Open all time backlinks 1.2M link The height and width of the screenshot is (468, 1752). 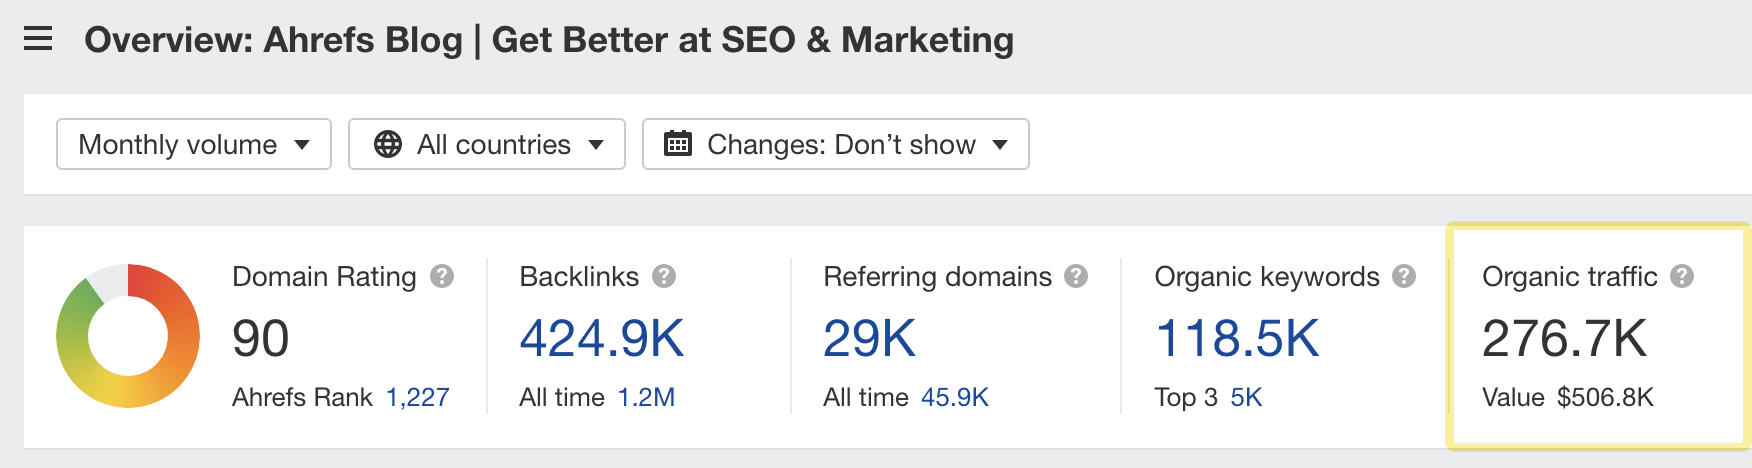646,397
